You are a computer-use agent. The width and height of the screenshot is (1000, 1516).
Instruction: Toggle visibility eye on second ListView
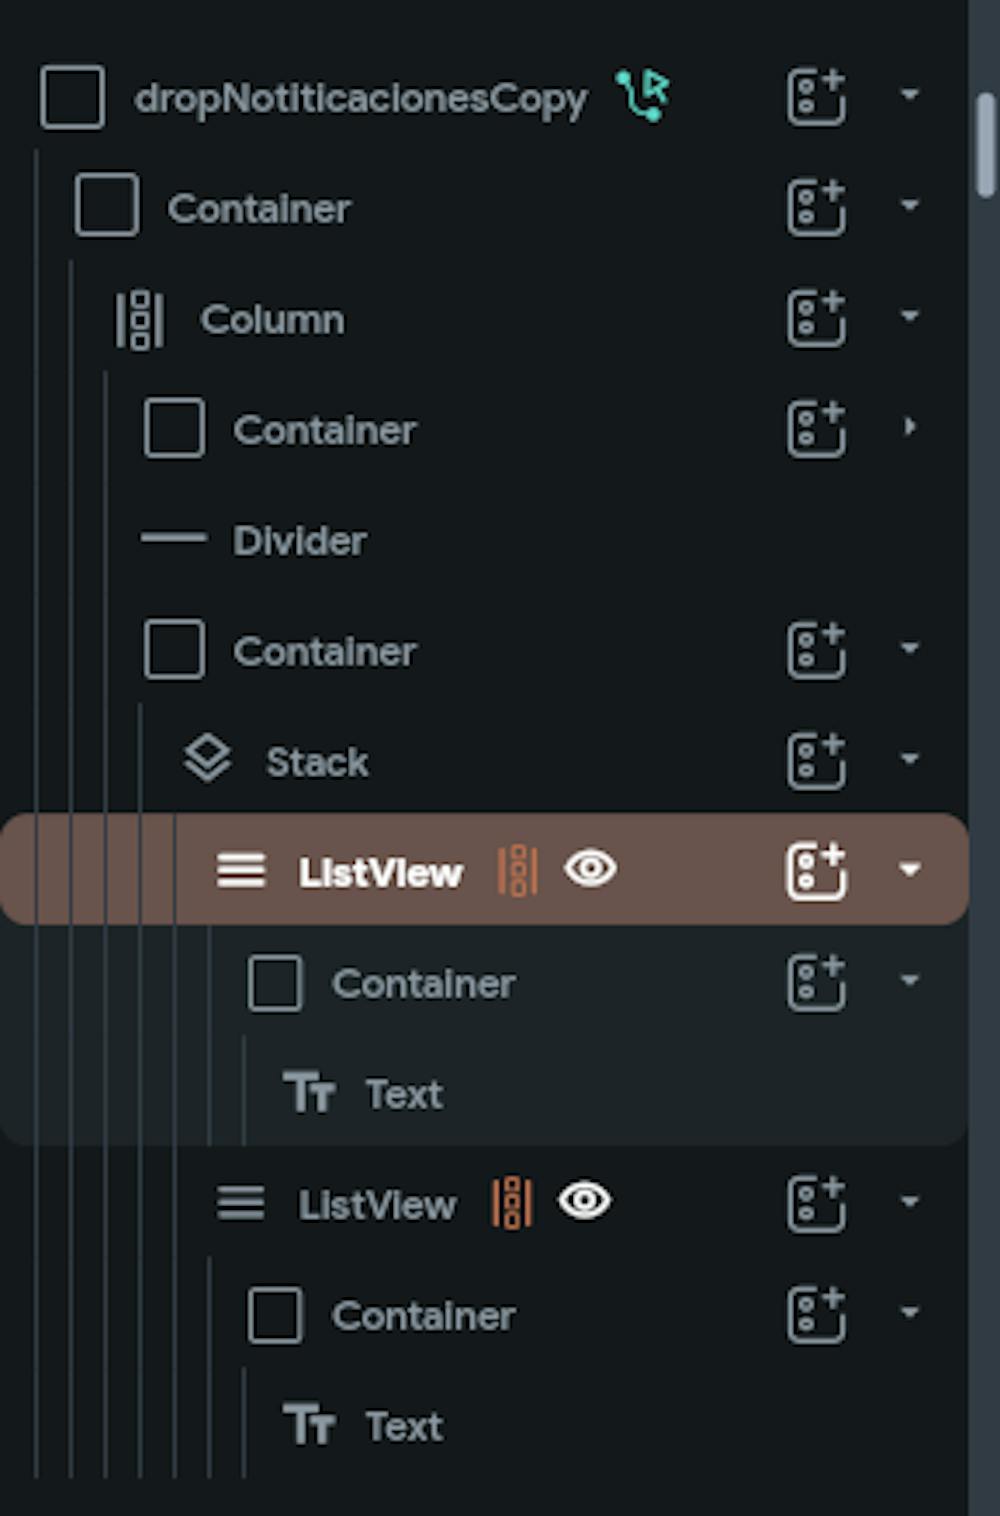(x=585, y=1201)
